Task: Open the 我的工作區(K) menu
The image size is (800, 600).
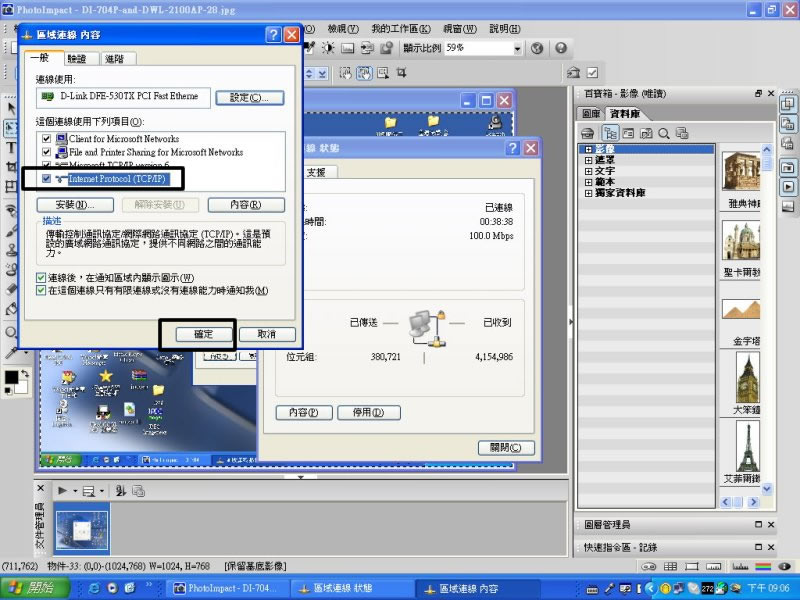Action: click(x=401, y=29)
